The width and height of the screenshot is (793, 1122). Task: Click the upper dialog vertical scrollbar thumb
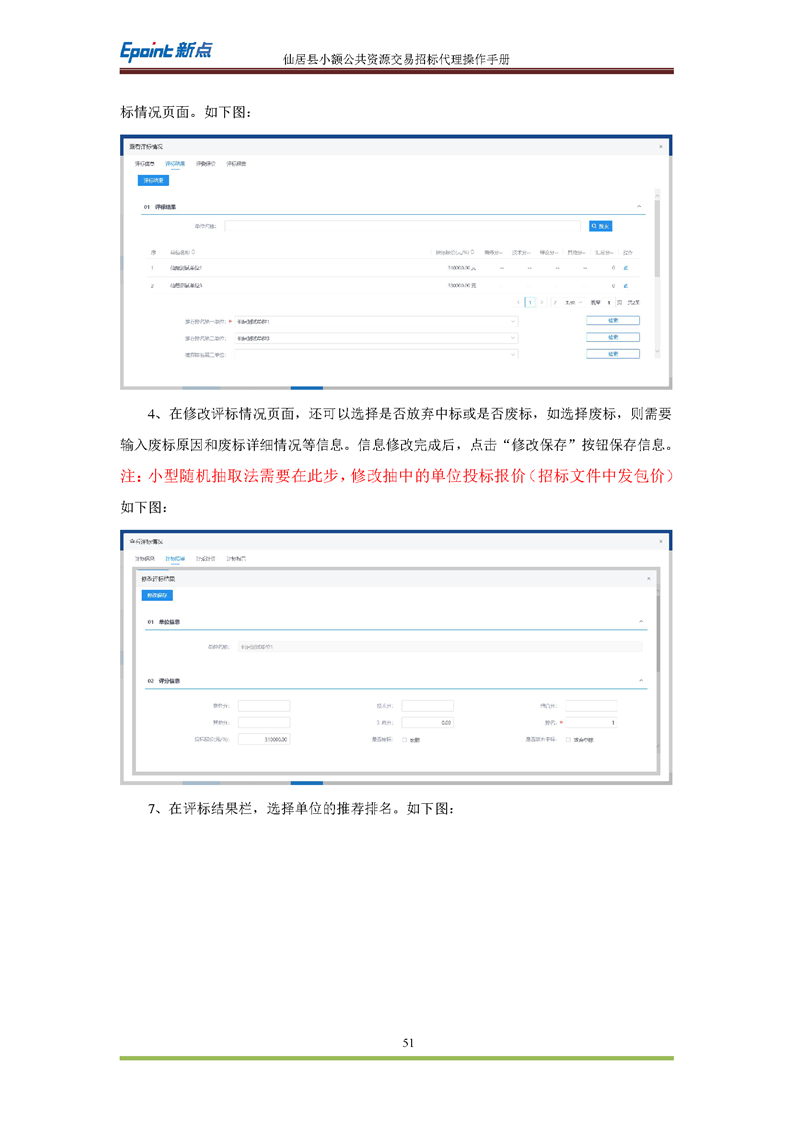[x=657, y=240]
